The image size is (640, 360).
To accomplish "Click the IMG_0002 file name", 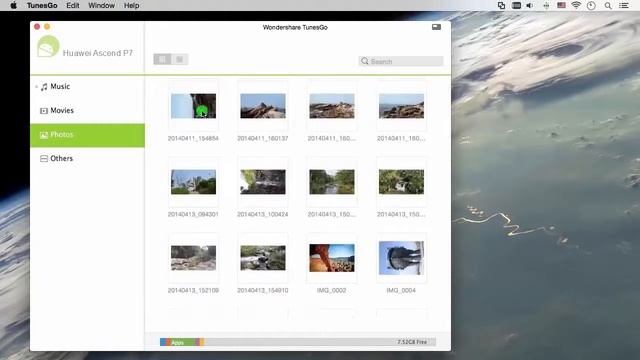I will pyautogui.click(x=331, y=290).
